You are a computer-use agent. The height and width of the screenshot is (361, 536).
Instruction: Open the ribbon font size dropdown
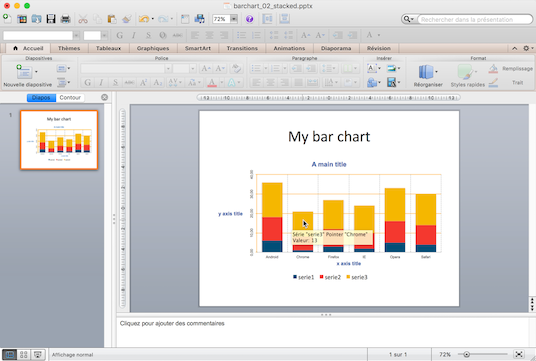[x=192, y=69]
